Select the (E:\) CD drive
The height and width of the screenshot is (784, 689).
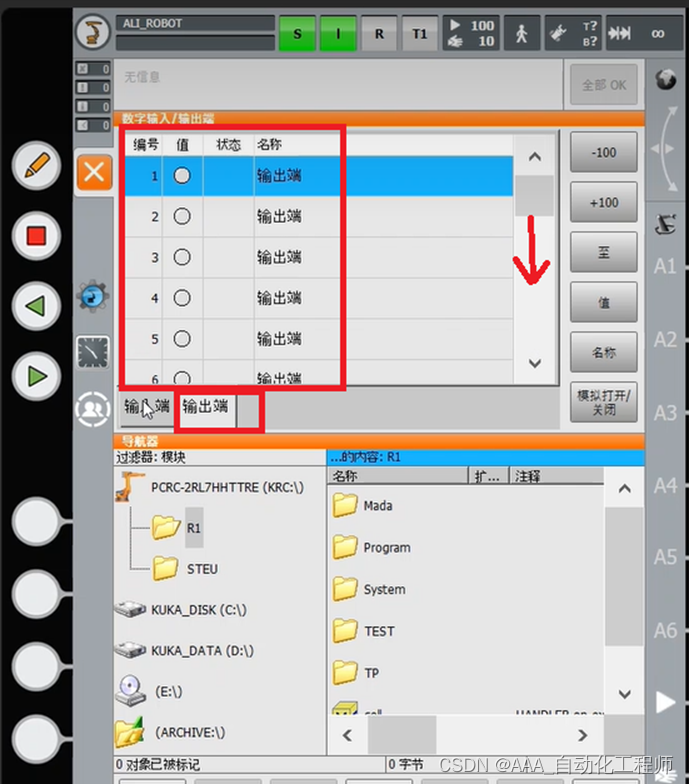coord(168,692)
